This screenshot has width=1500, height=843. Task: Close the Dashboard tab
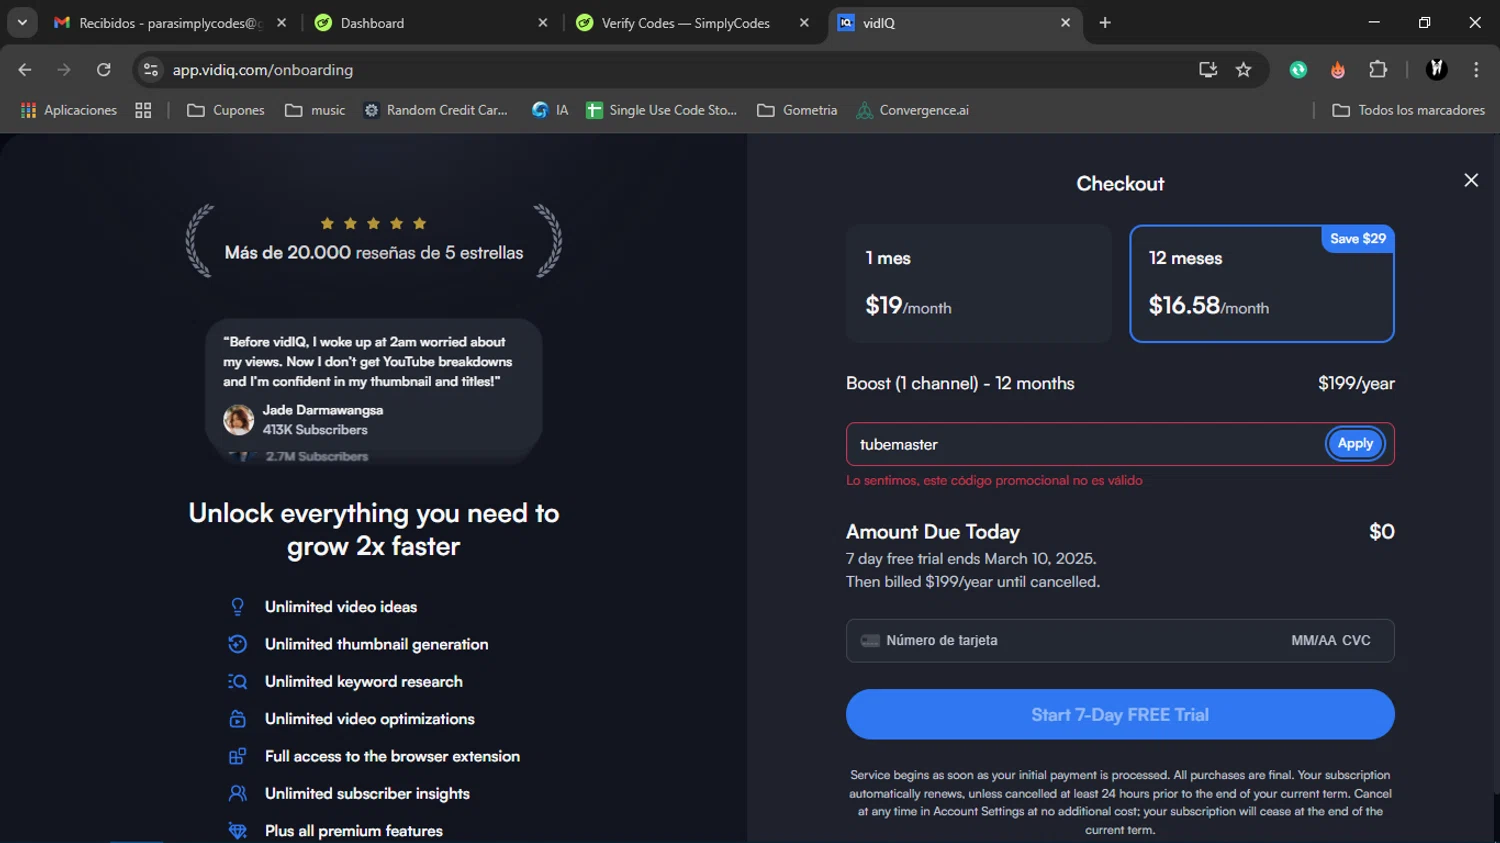pyautogui.click(x=543, y=23)
